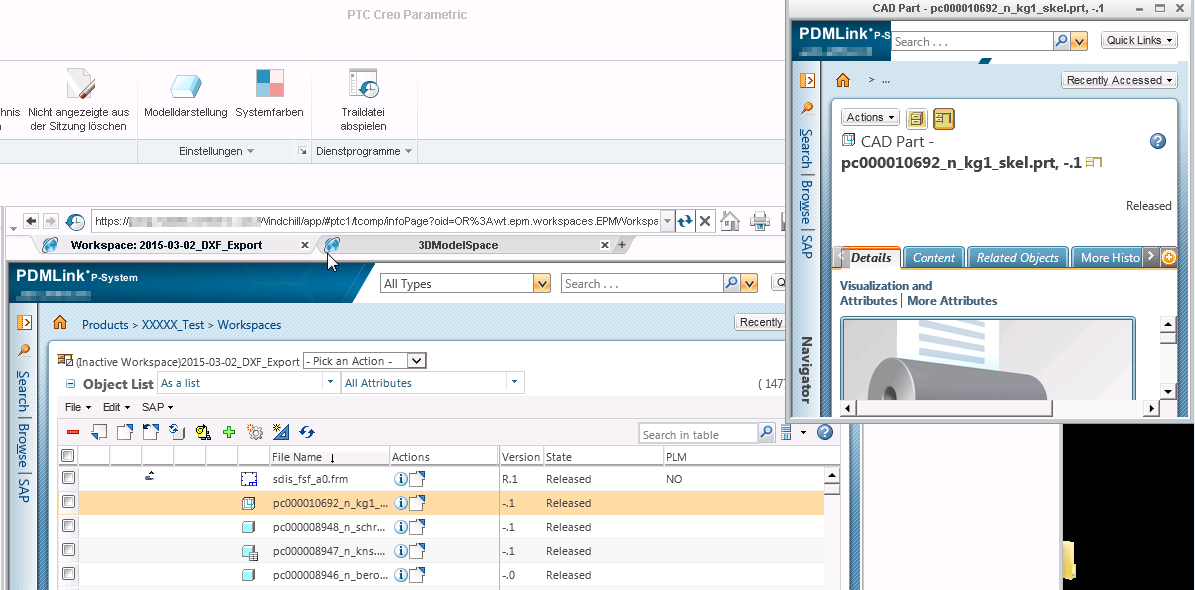
Task: Check the box for sdis_fsf_a0.frm
Action: (69, 478)
